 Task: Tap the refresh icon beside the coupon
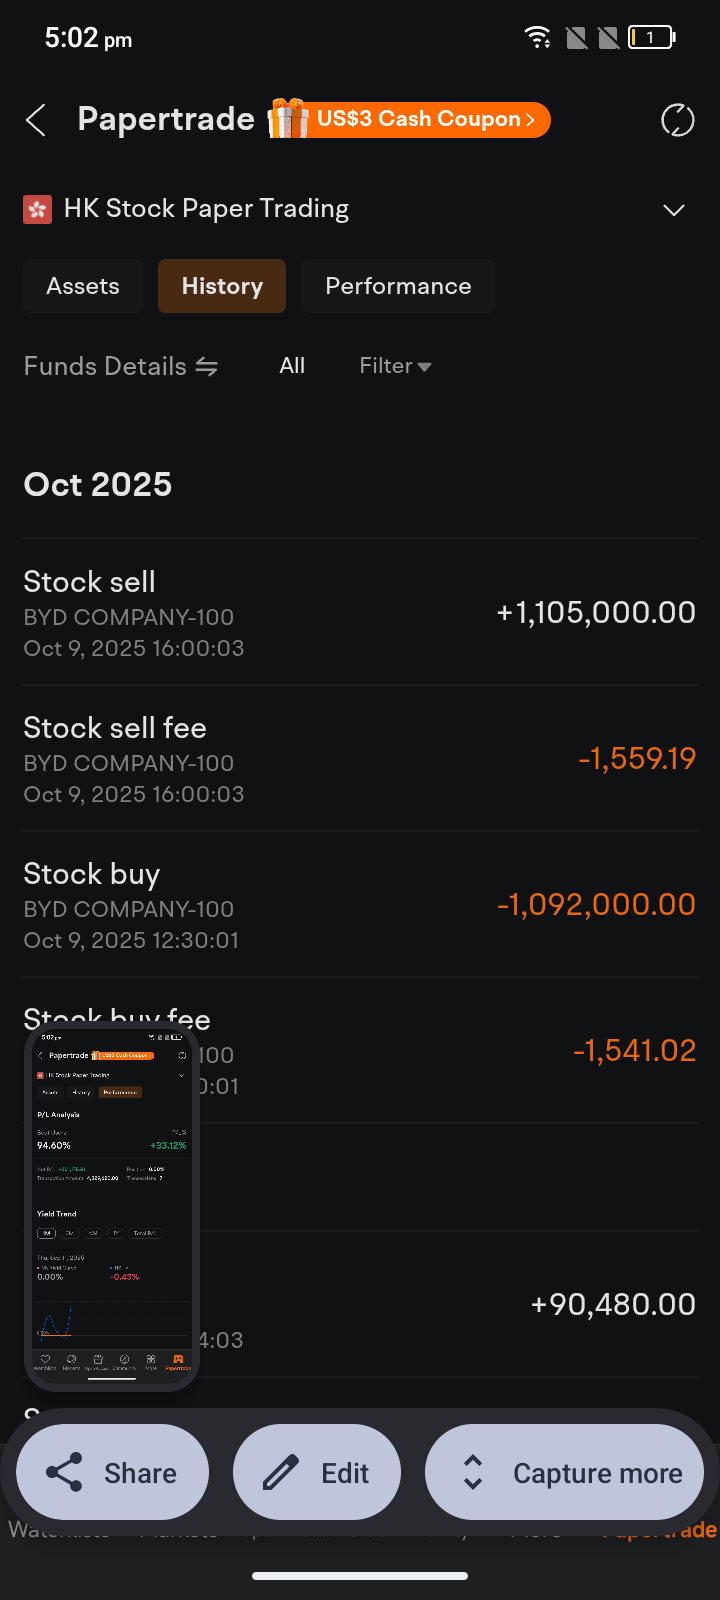(x=677, y=121)
